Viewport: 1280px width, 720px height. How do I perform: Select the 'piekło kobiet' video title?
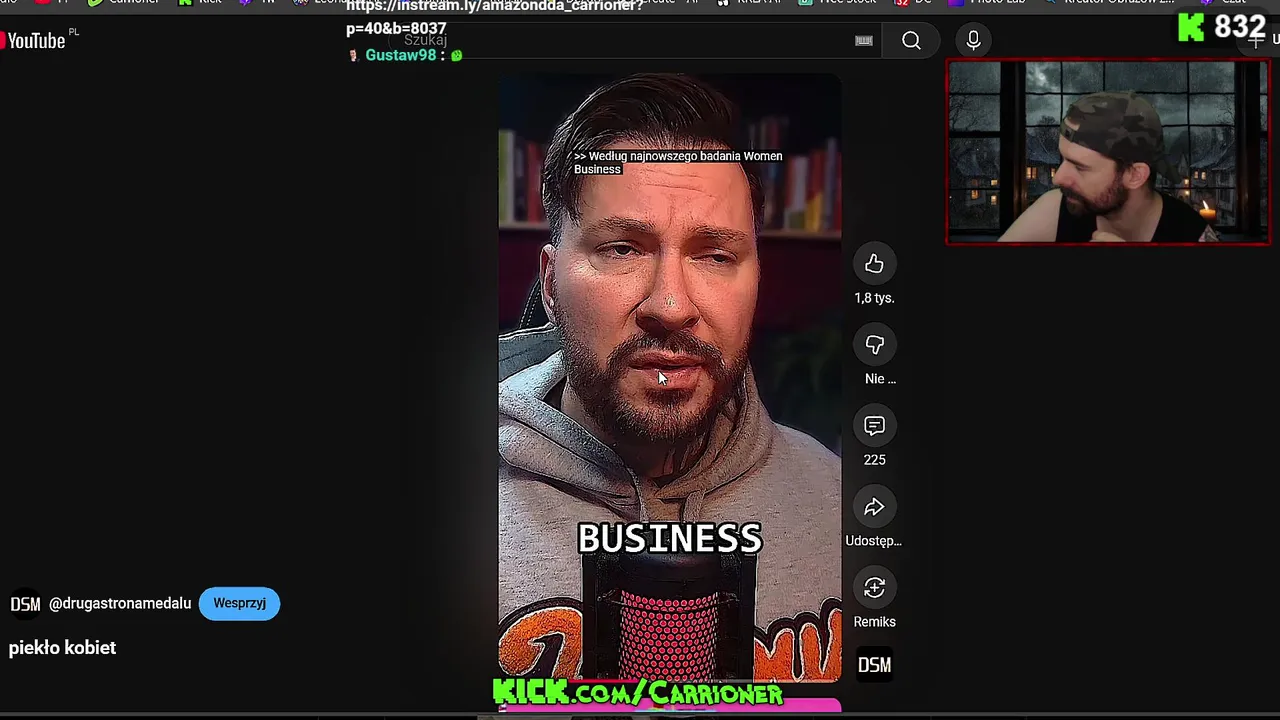(62, 647)
